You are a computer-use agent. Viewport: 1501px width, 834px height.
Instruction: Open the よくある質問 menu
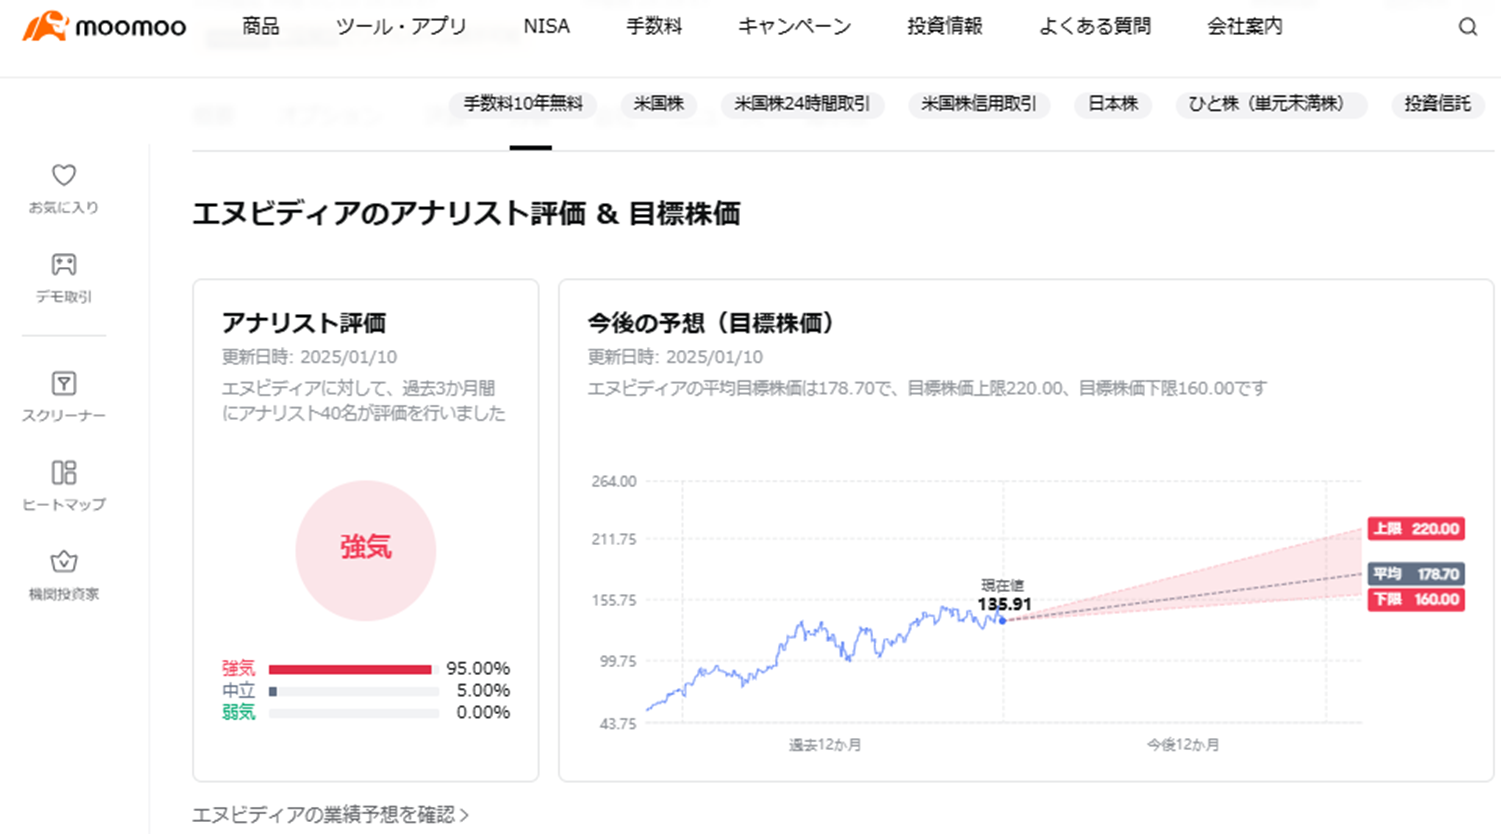click(1095, 27)
